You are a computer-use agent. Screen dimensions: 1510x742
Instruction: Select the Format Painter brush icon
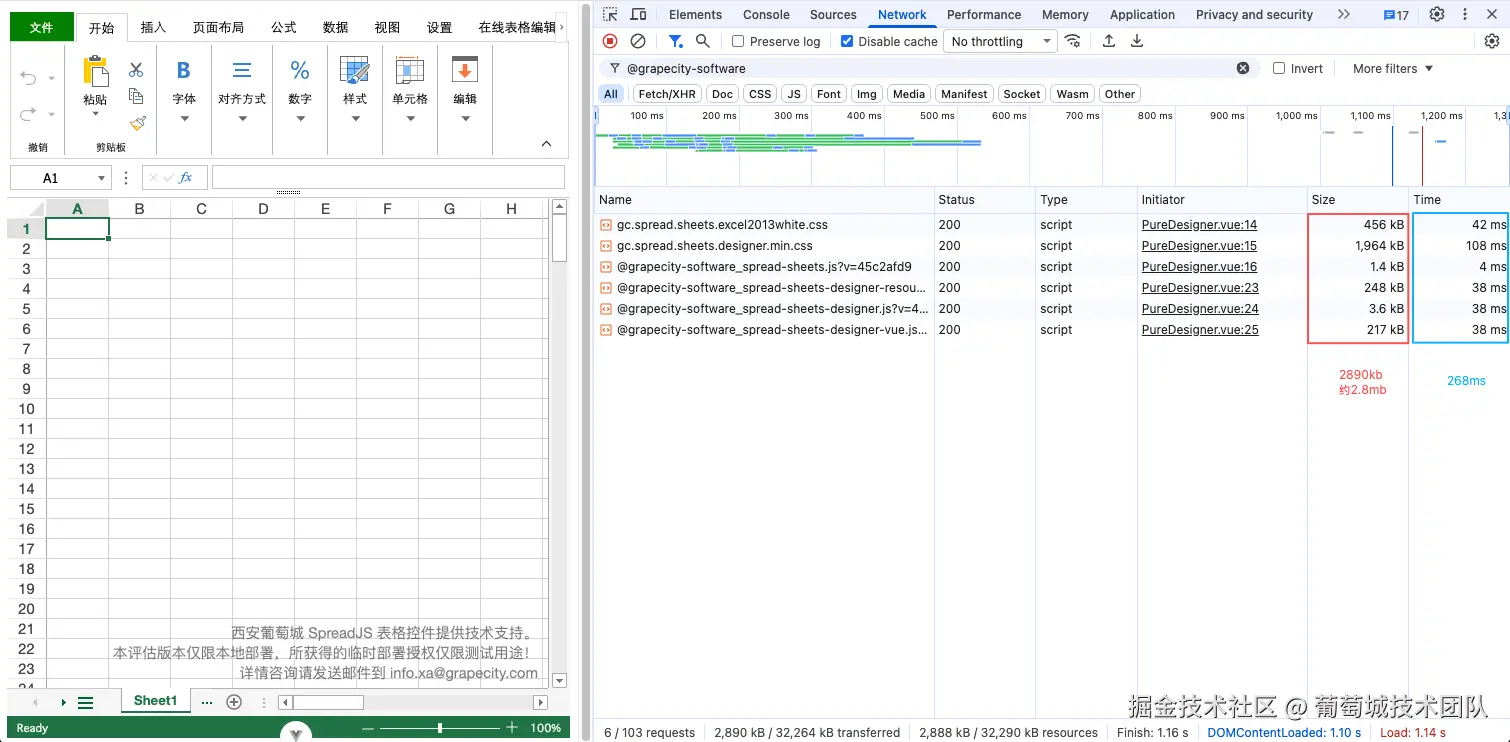tap(138, 123)
